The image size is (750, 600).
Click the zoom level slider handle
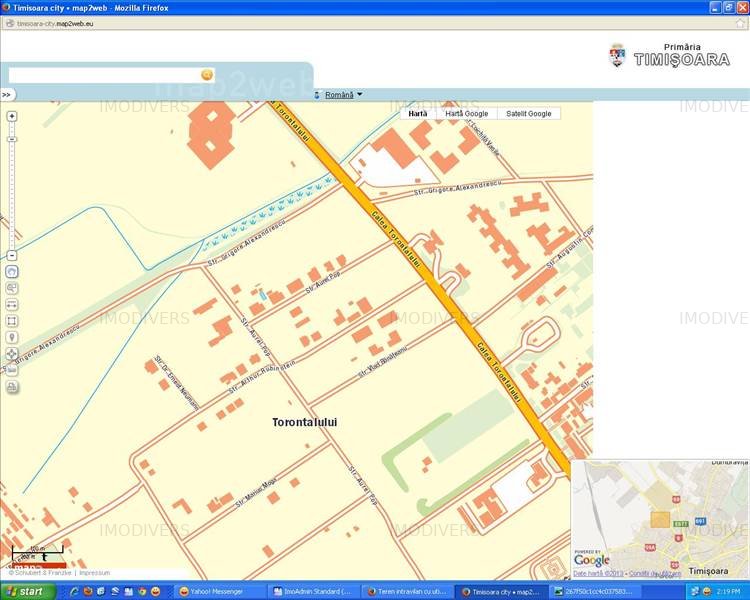tap(12, 138)
